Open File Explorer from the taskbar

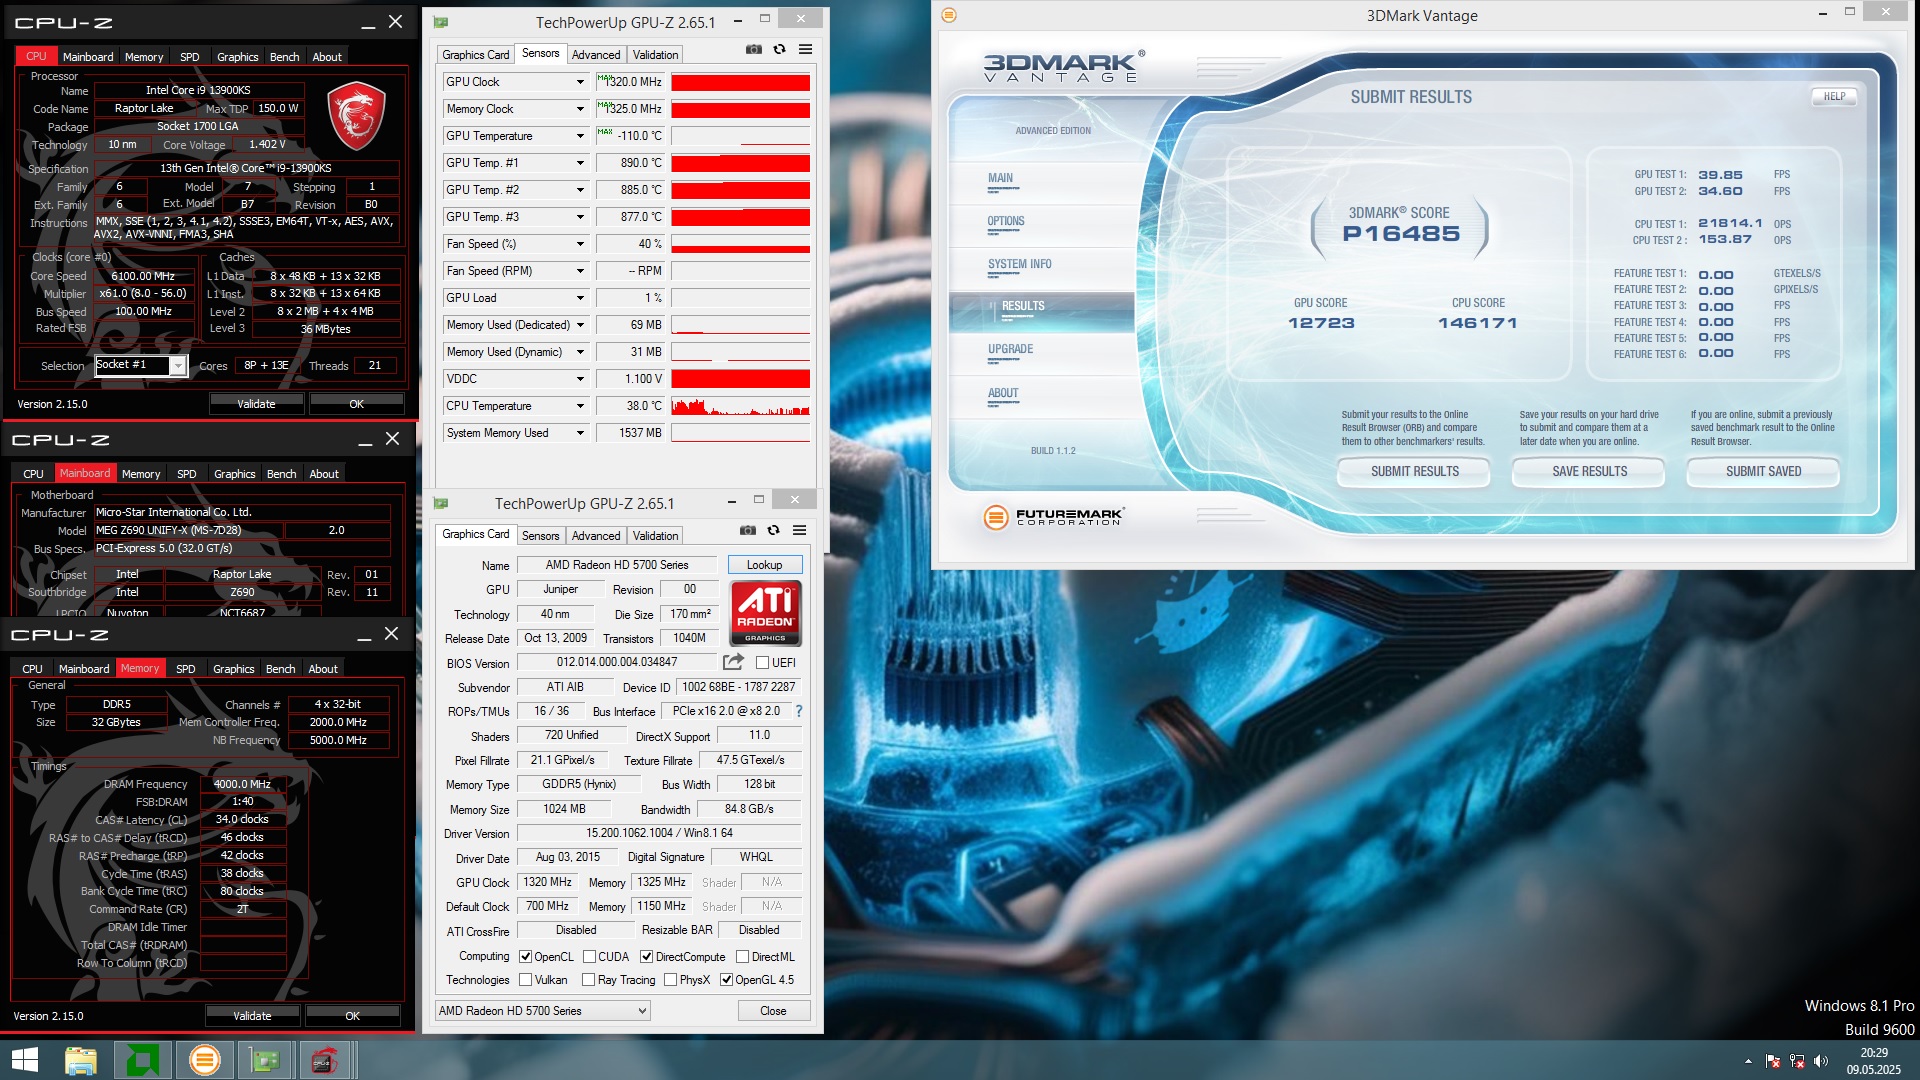pos(81,1060)
